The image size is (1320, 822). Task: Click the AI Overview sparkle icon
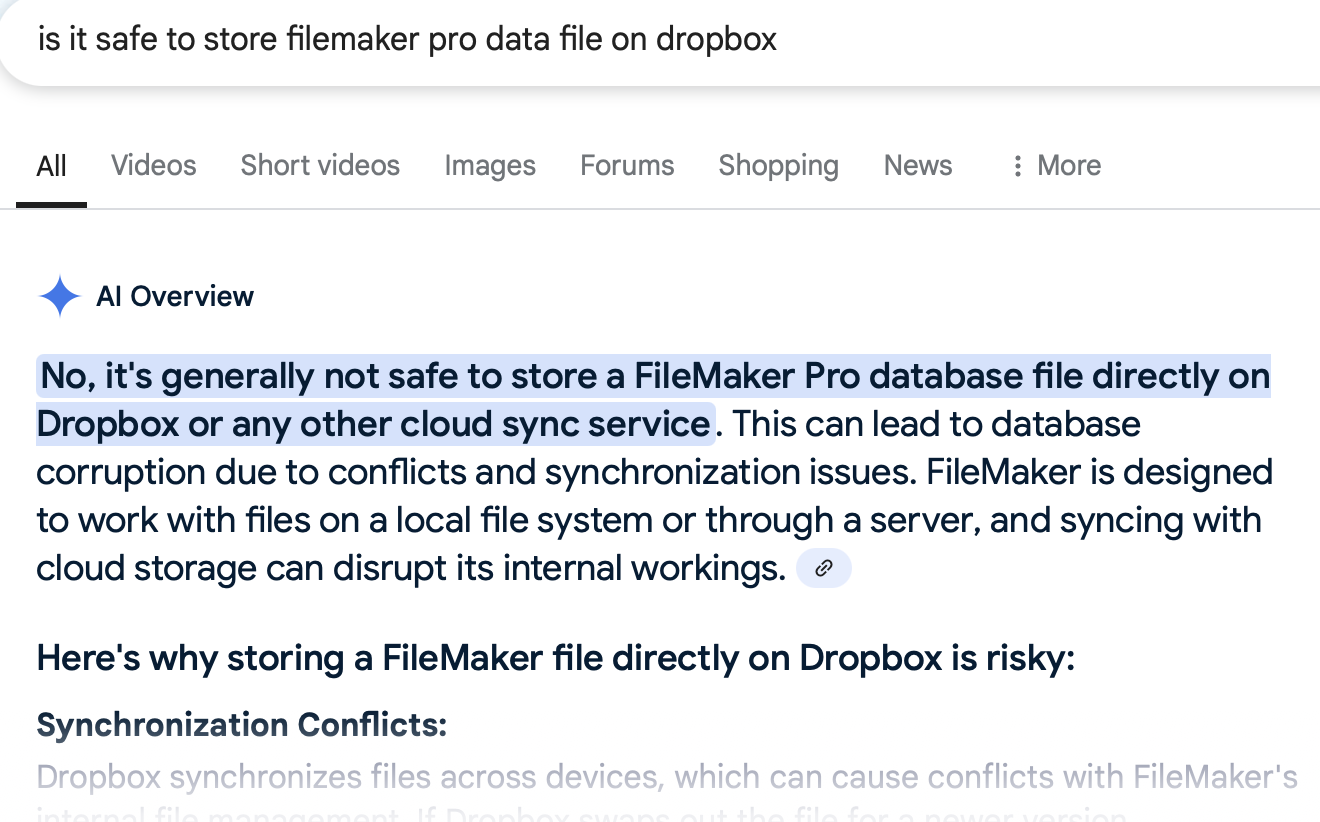(59, 296)
